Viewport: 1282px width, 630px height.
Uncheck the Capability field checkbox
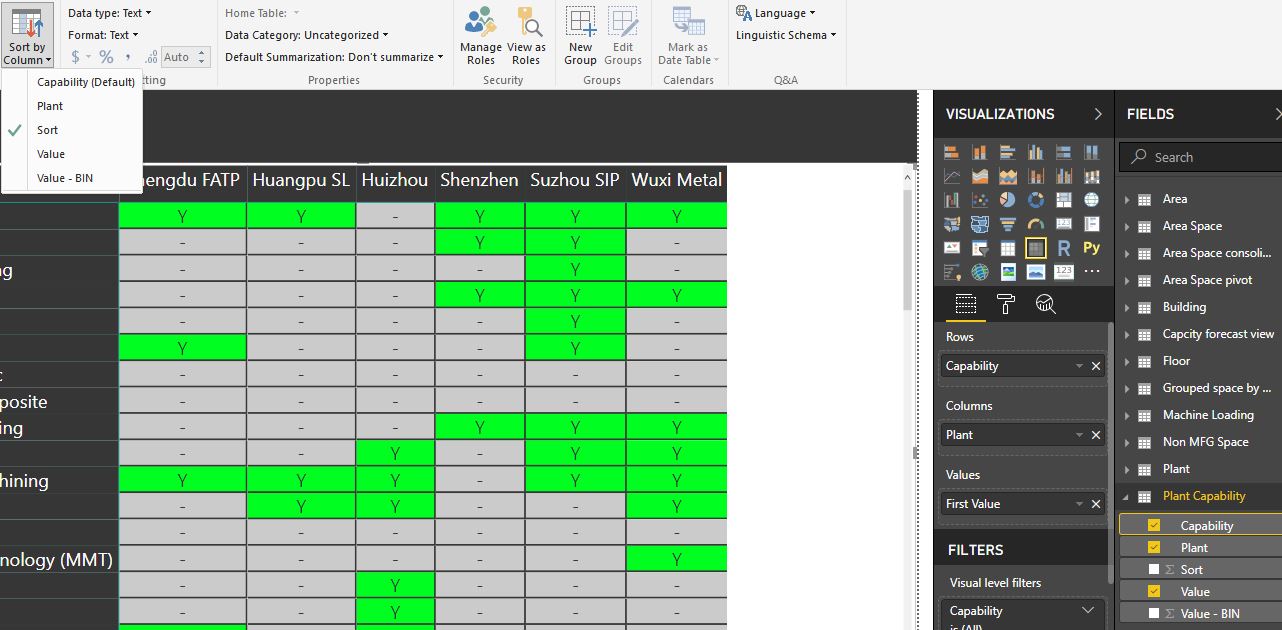click(x=1154, y=525)
